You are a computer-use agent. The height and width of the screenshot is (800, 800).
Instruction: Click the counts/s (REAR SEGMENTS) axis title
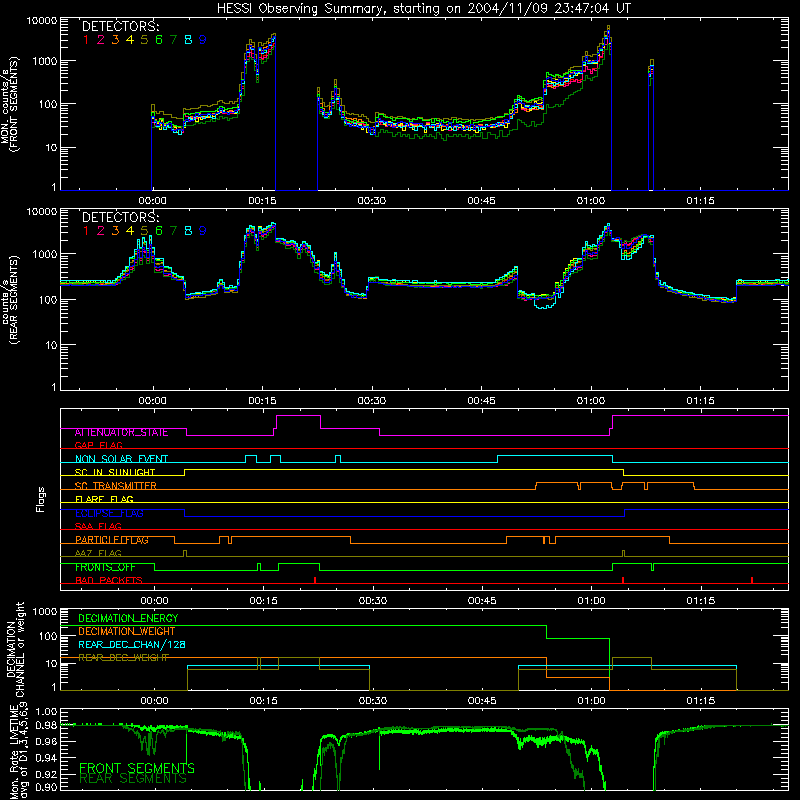[x=10, y=300]
